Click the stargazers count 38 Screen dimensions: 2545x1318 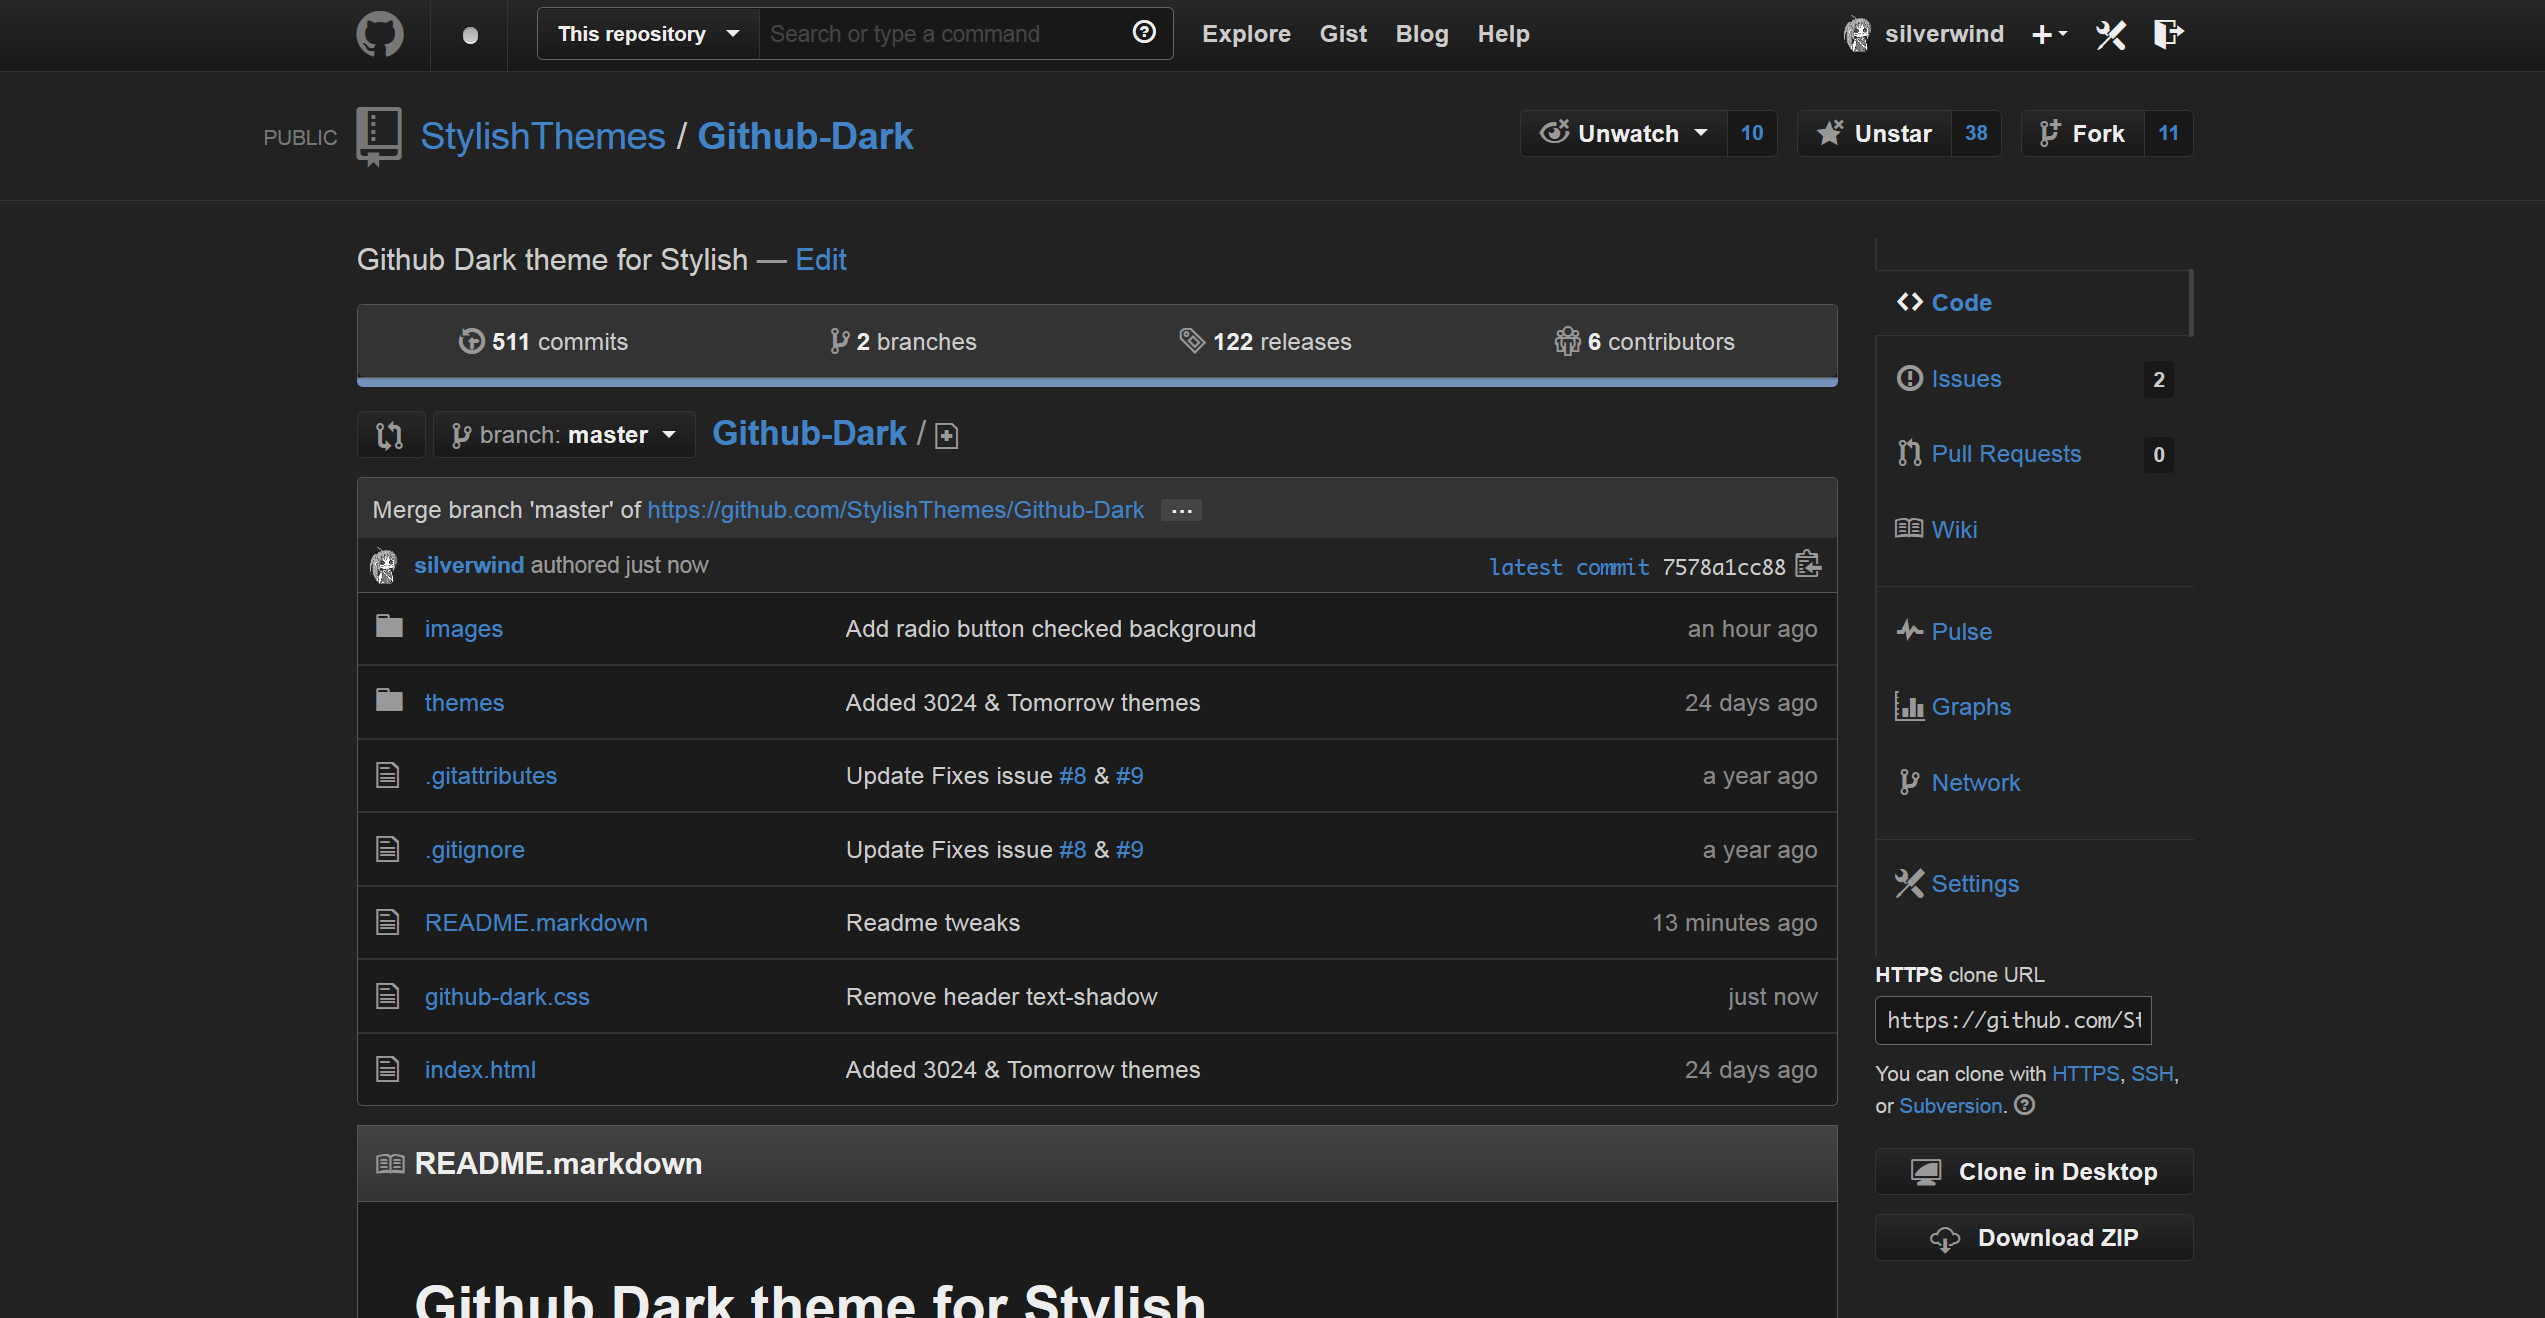click(x=1976, y=133)
